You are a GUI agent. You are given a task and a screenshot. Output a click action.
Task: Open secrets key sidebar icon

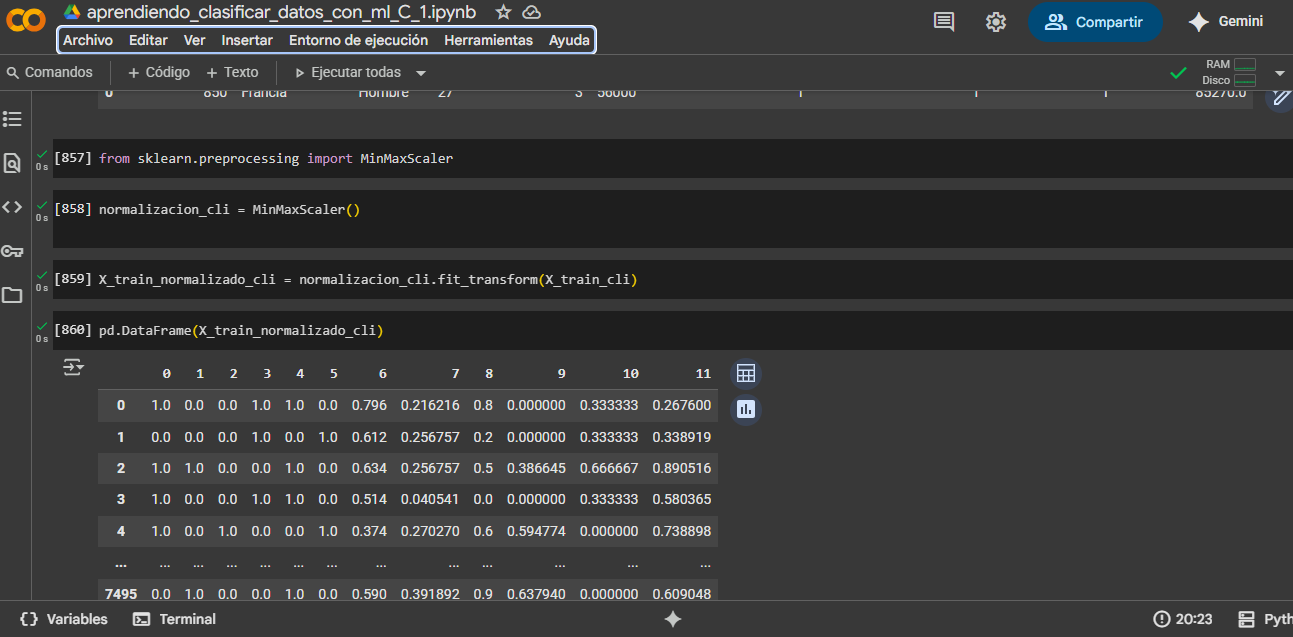point(12,251)
